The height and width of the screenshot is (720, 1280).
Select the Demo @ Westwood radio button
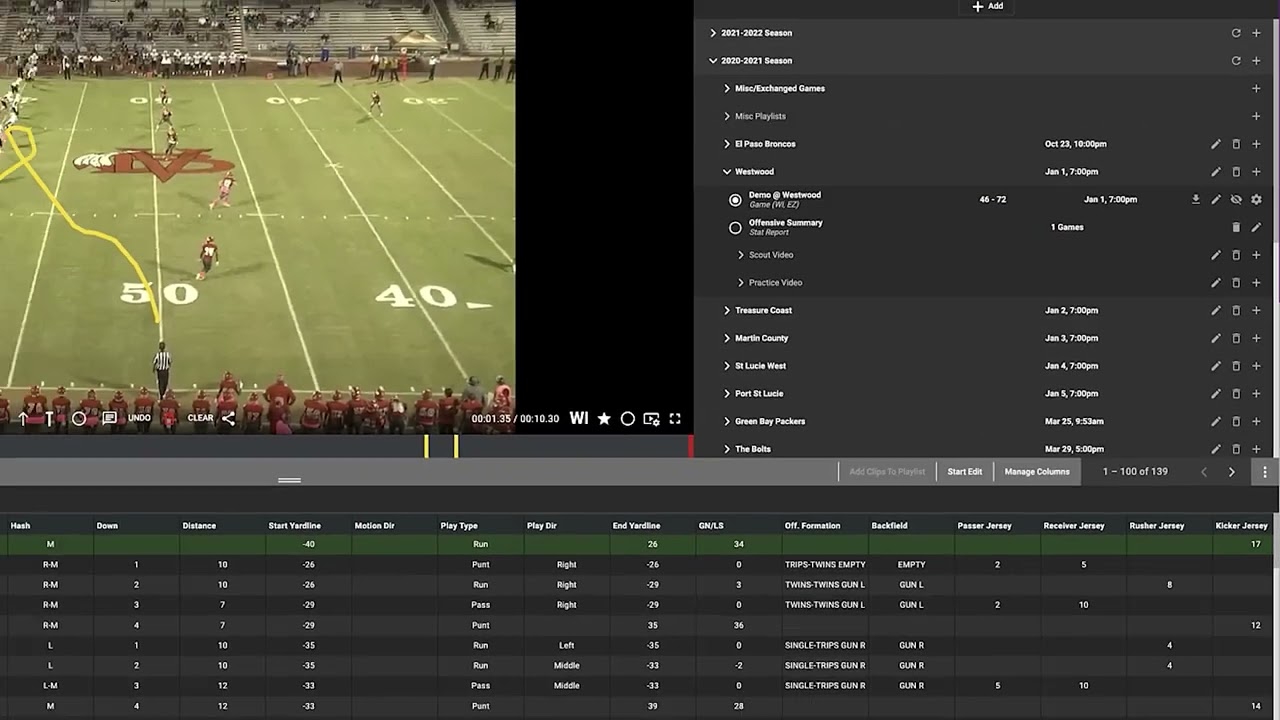735,200
